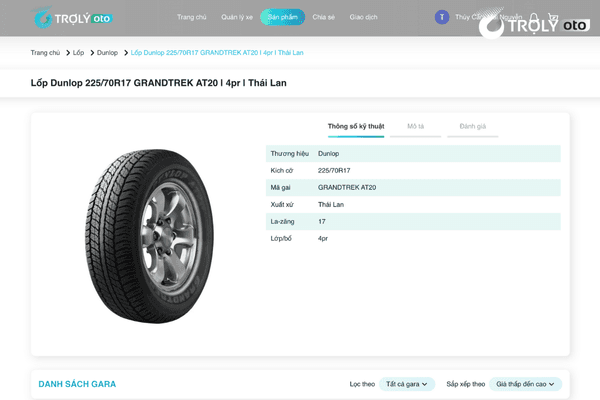
Task: Click the Dunlop tire product image
Action: pos(149,236)
